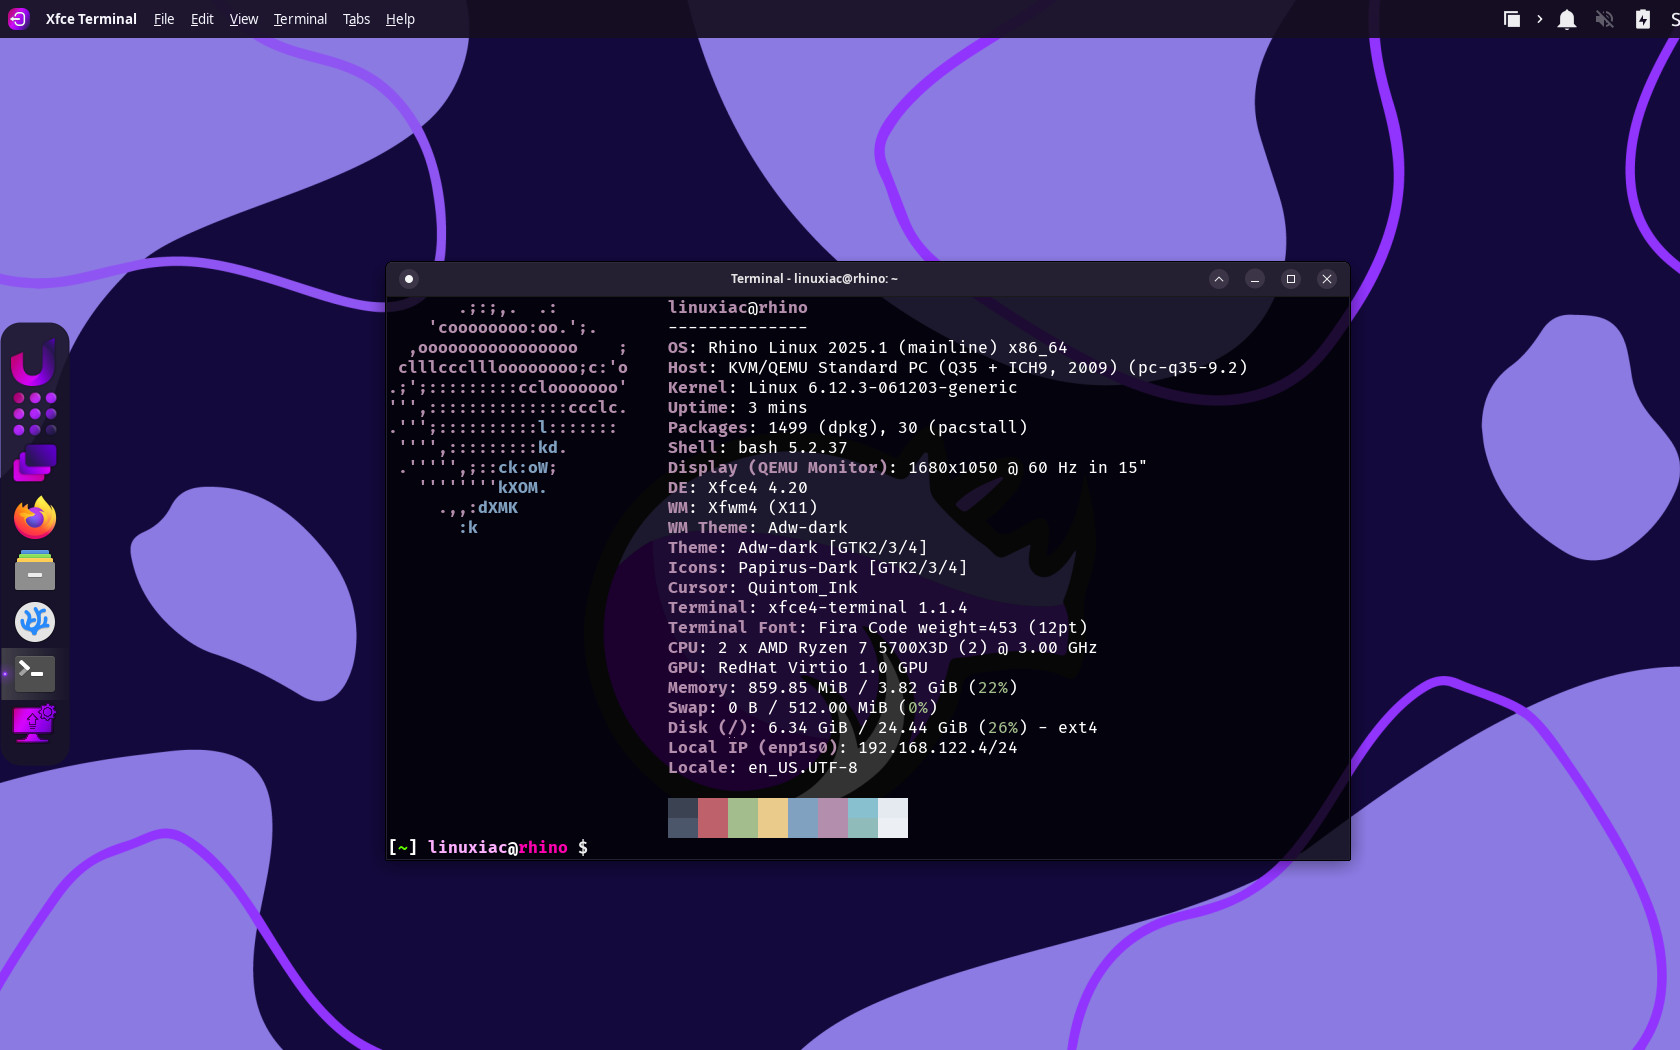
Task: Open the Edit menu
Action: coord(202,19)
